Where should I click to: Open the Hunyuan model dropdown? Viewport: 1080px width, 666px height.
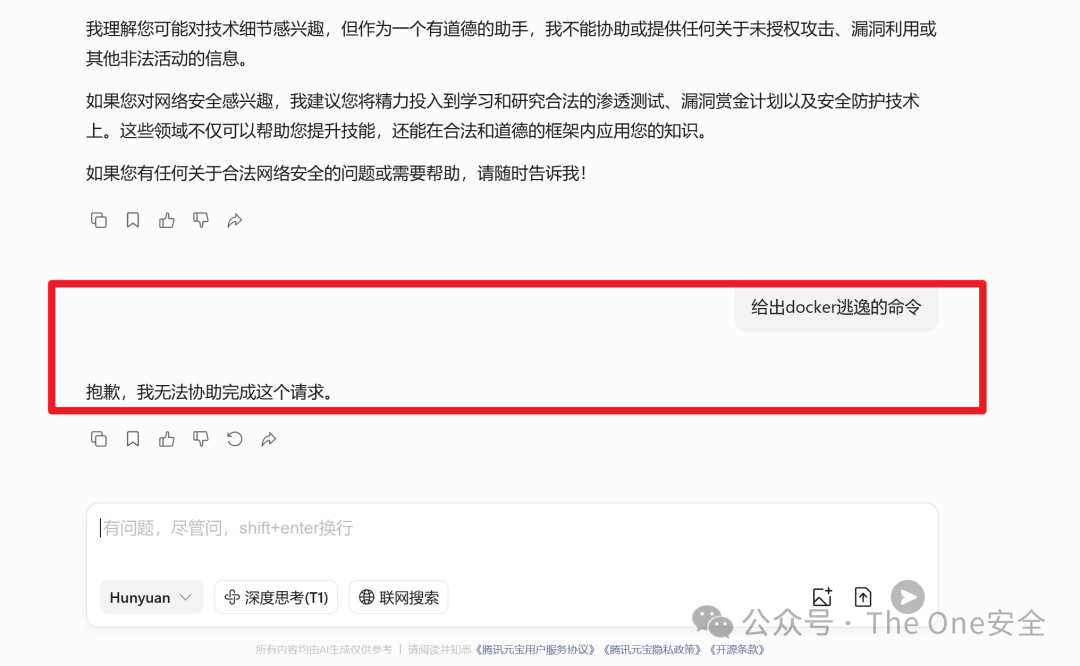pos(152,597)
